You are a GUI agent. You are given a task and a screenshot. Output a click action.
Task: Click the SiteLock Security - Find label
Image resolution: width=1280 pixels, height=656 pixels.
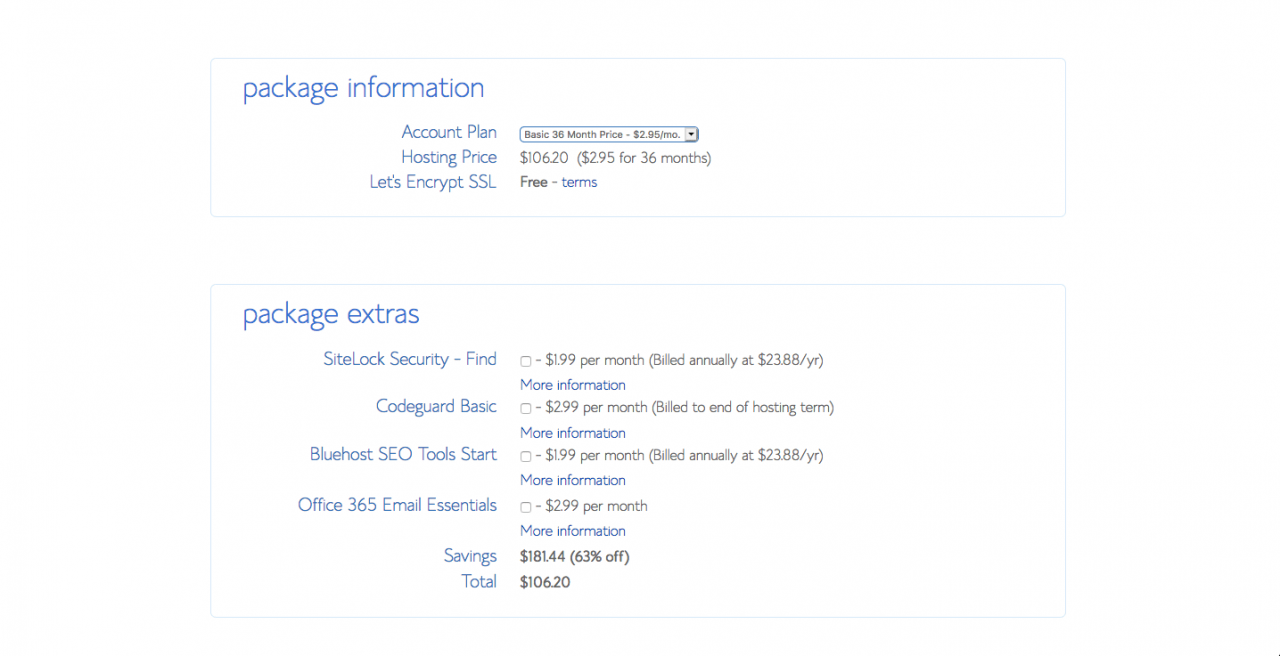[409, 359]
